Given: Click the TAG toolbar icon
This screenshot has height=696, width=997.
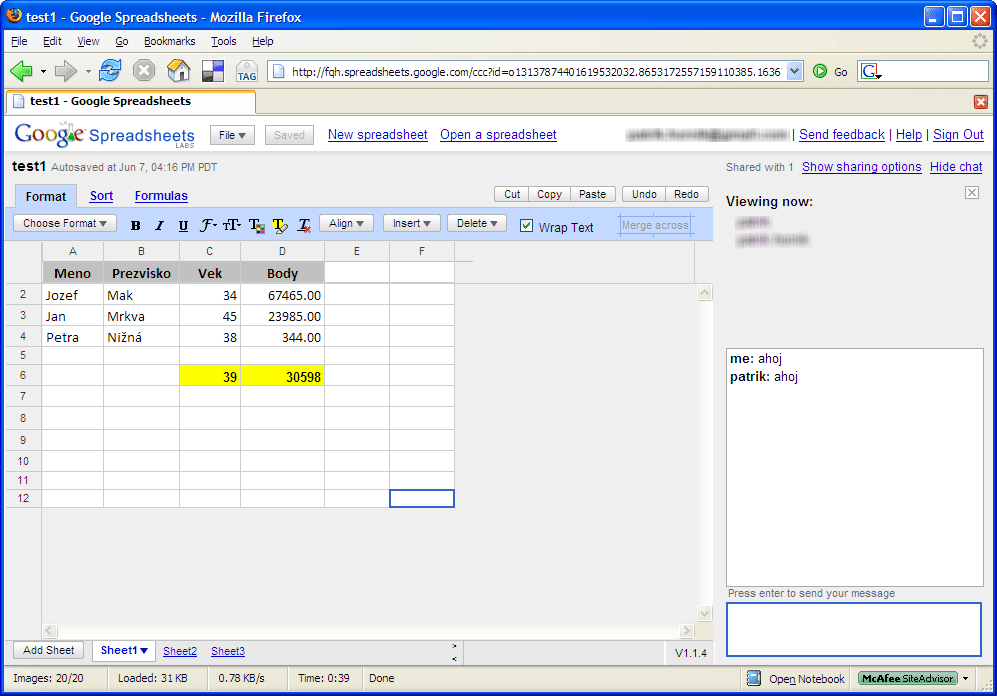Looking at the screenshot, I should [x=247, y=71].
